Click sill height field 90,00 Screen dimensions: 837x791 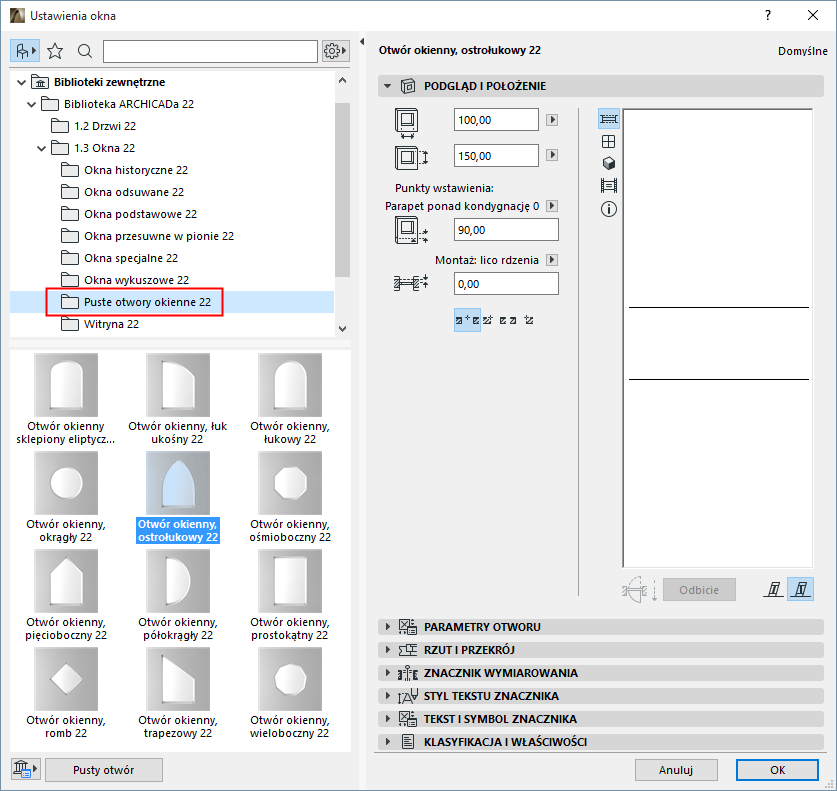point(506,230)
